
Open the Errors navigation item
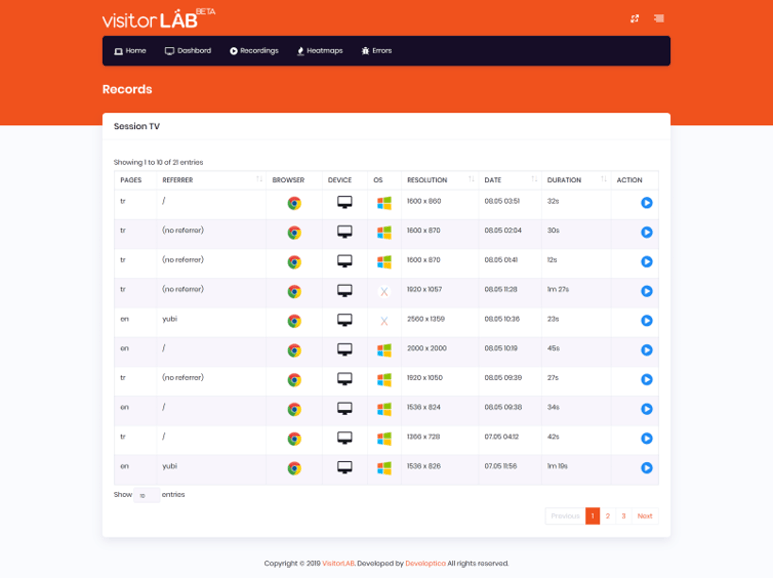click(377, 51)
